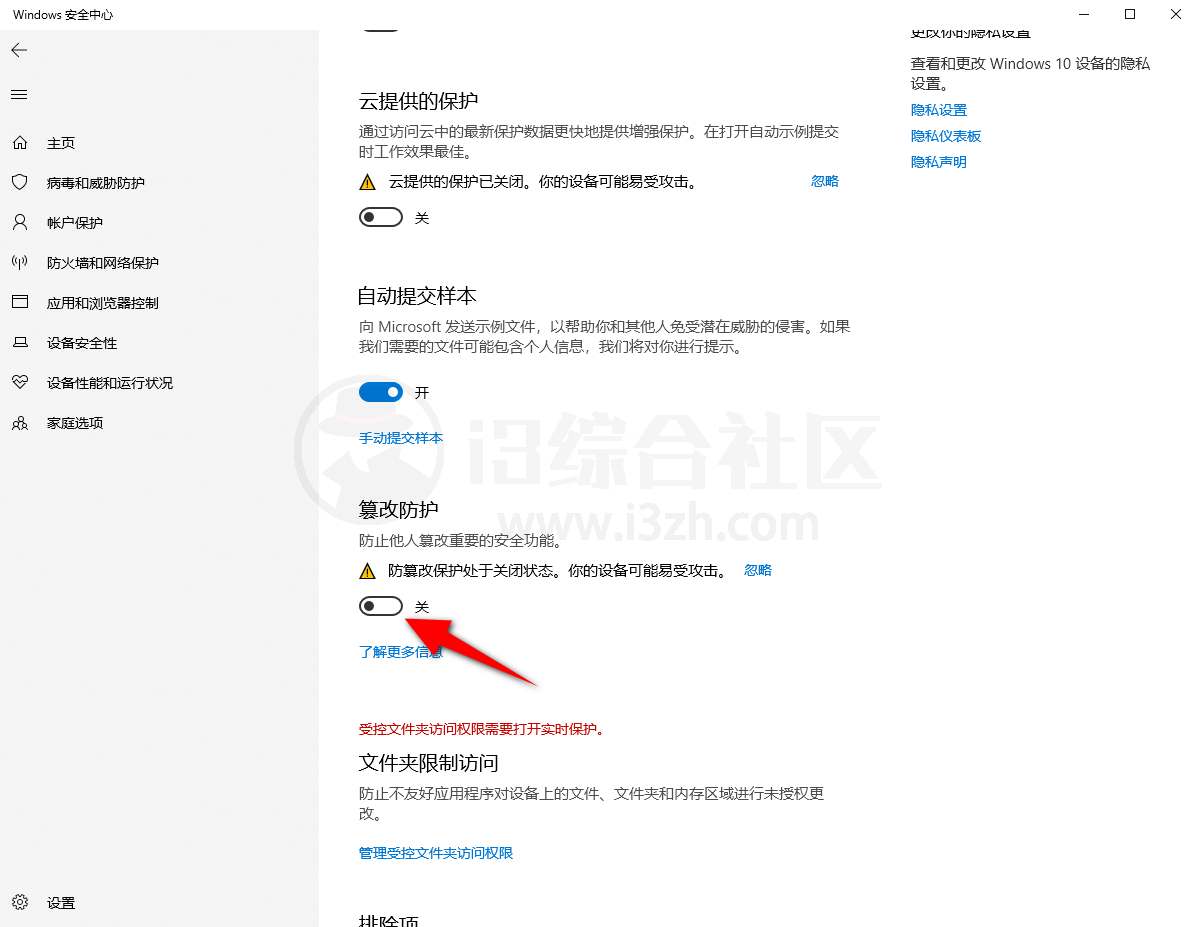The width and height of the screenshot is (1197, 927).
Task: Click warning icon beside cloud protection message
Action: pyautogui.click(x=367, y=182)
